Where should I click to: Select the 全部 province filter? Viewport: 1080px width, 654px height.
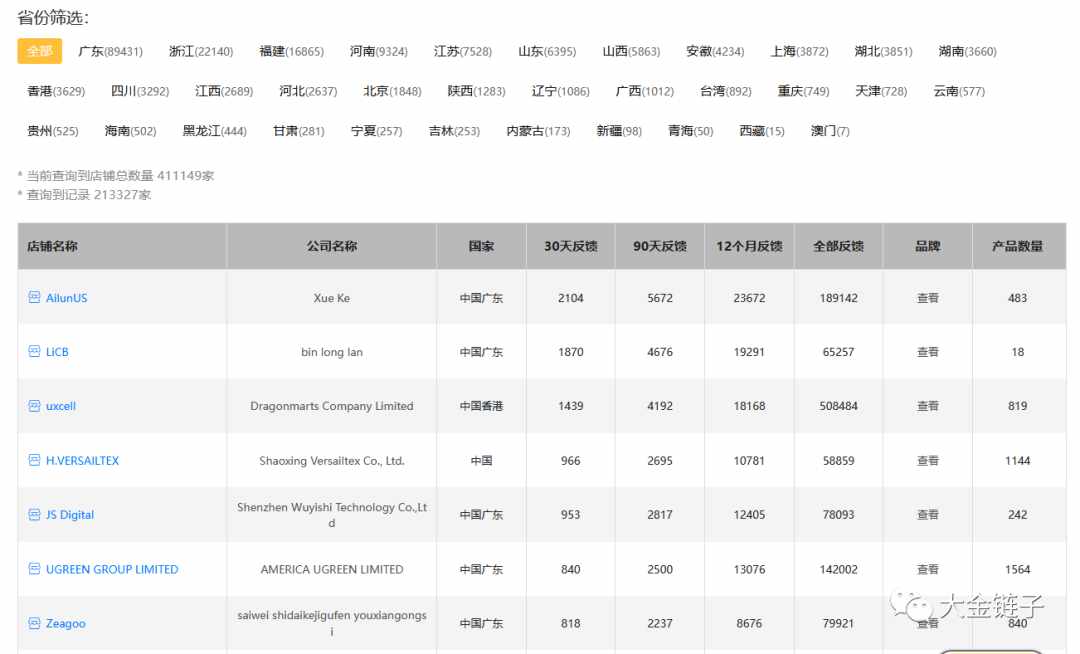pyautogui.click(x=40, y=51)
